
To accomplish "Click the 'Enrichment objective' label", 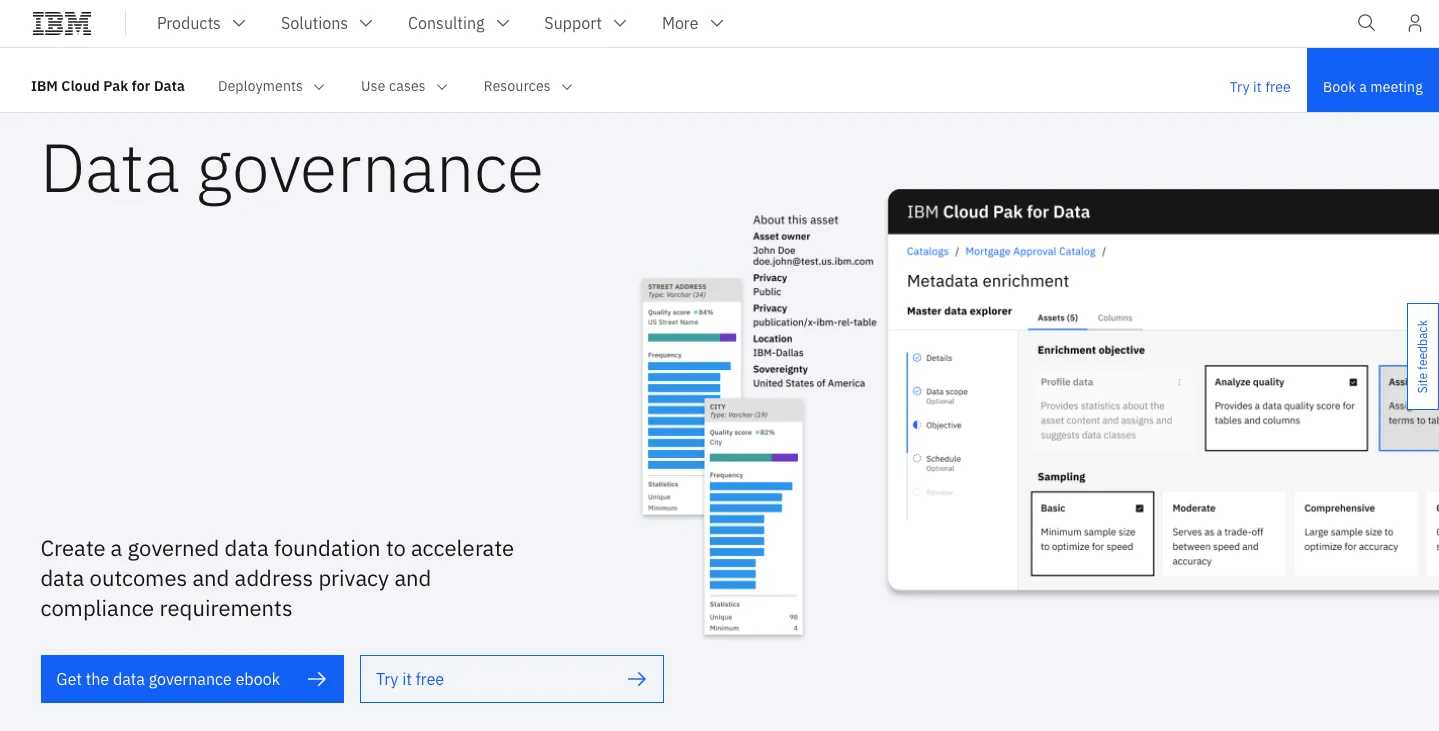I will coord(1091,350).
